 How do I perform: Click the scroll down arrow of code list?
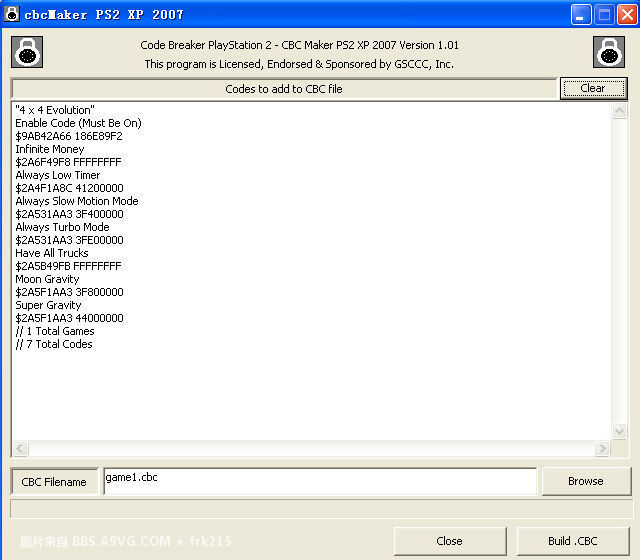(619, 431)
